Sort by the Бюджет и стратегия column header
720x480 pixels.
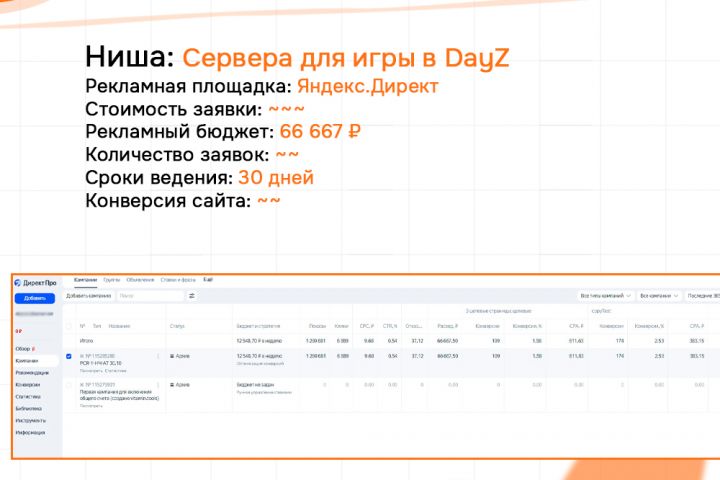point(258,326)
